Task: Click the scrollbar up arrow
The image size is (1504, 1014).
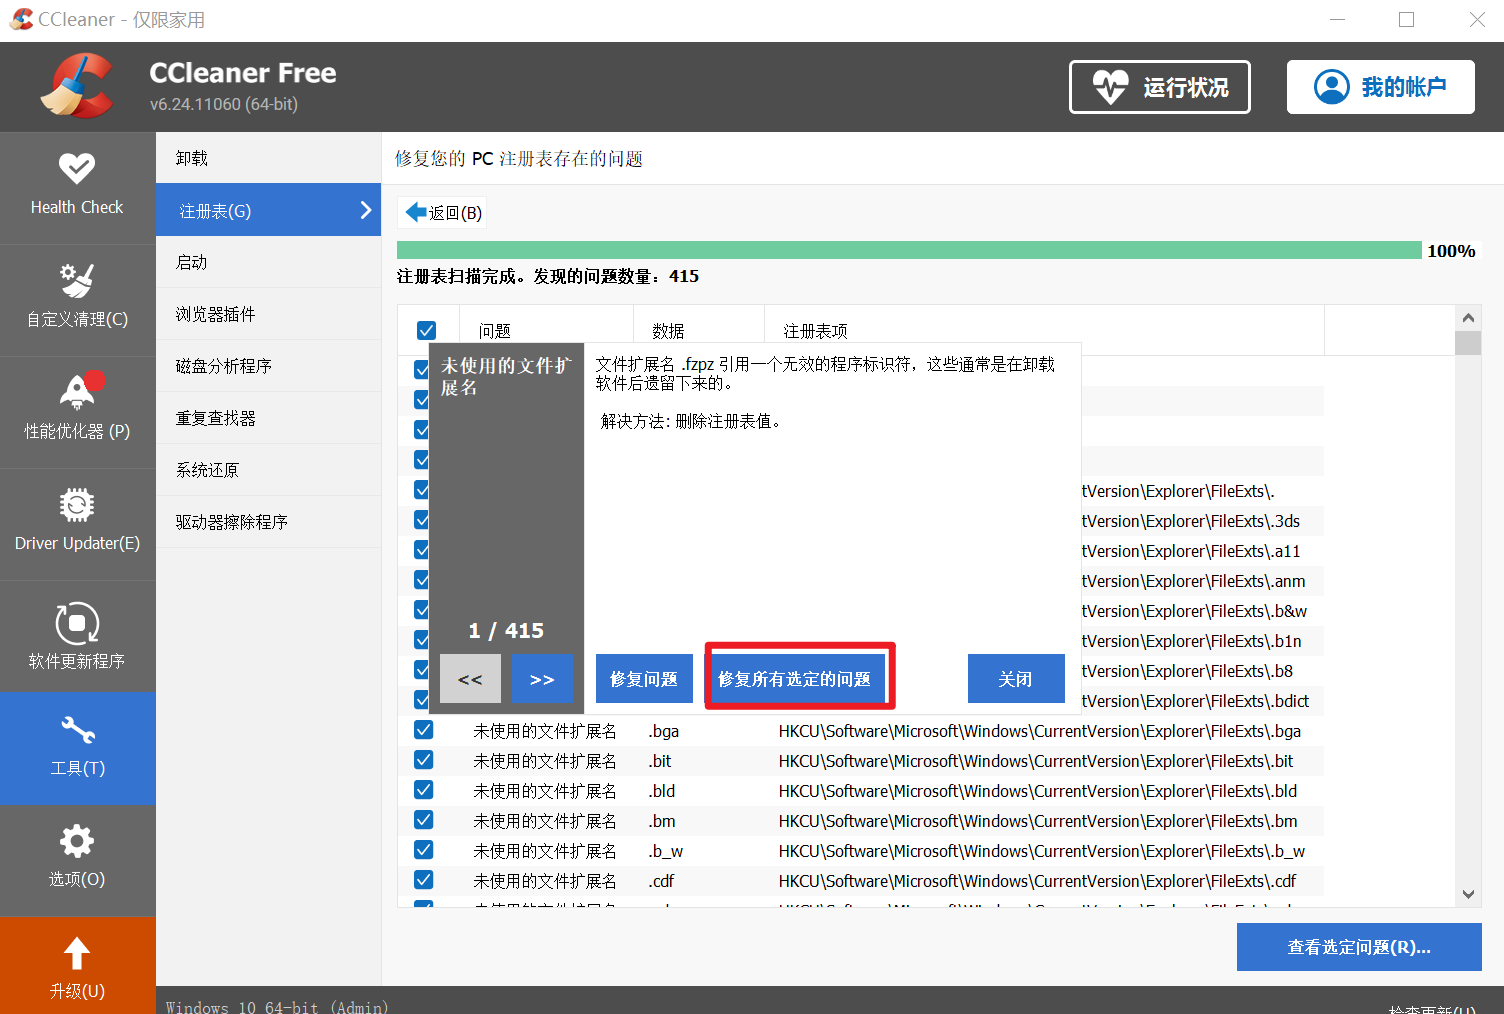Action: click(1468, 317)
